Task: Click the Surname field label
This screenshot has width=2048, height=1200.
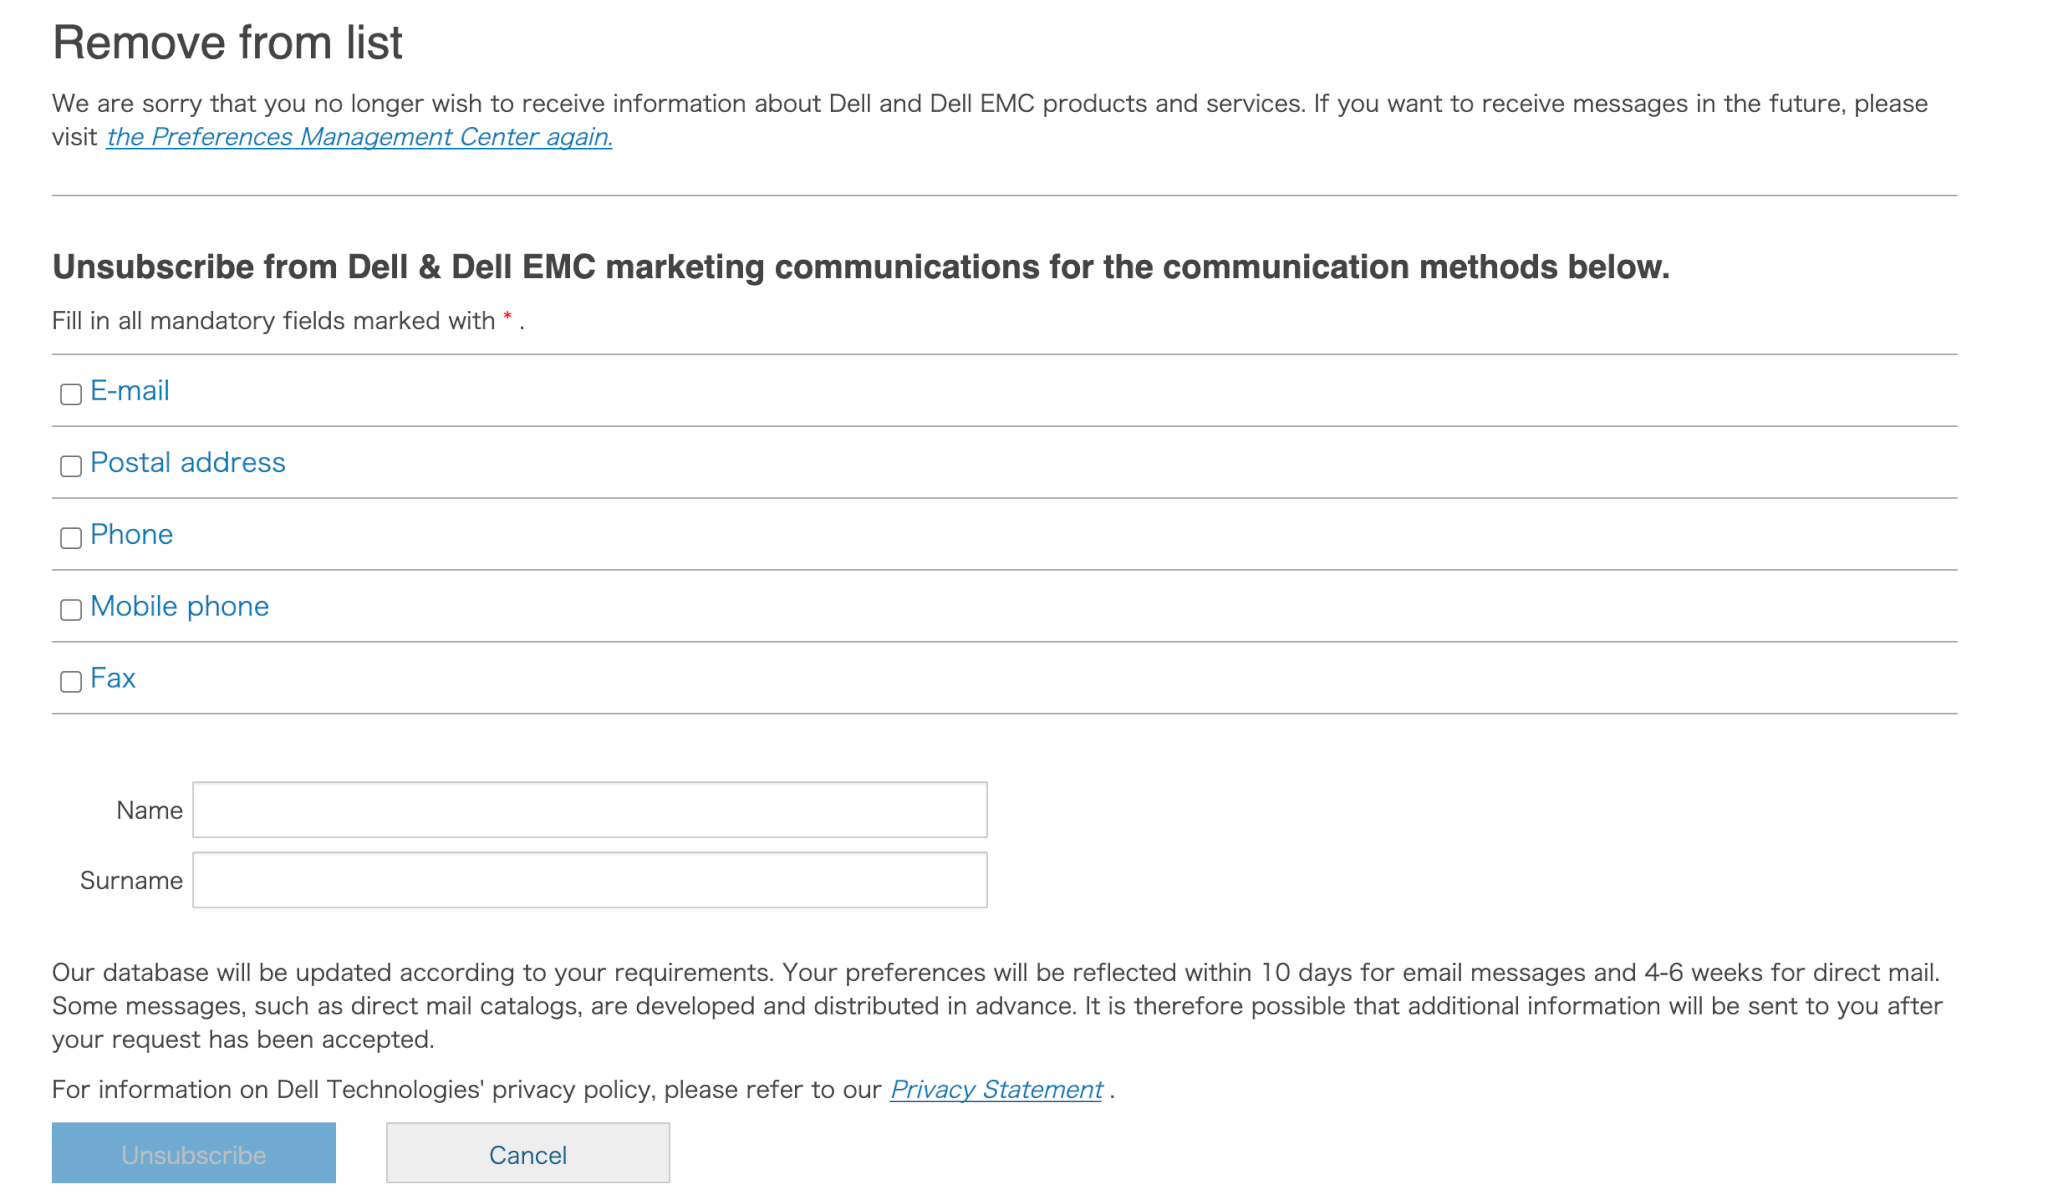Action: (x=131, y=881)
